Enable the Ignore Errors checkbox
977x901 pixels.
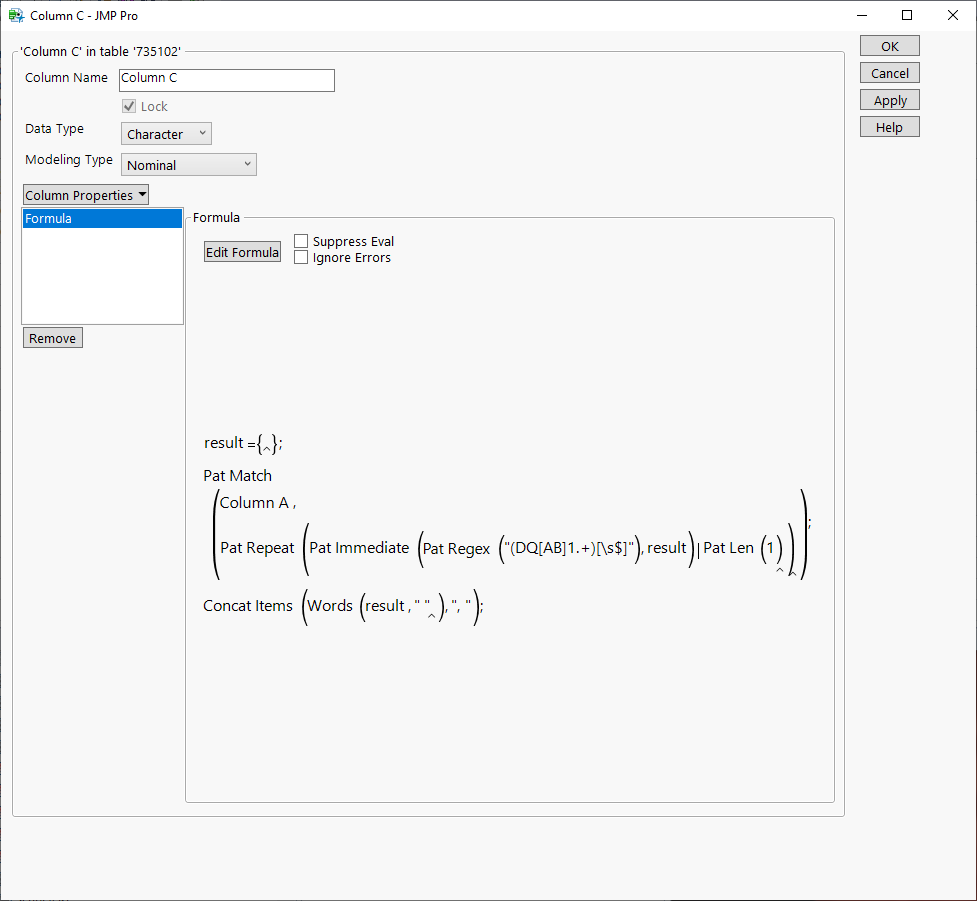[301, 257]
